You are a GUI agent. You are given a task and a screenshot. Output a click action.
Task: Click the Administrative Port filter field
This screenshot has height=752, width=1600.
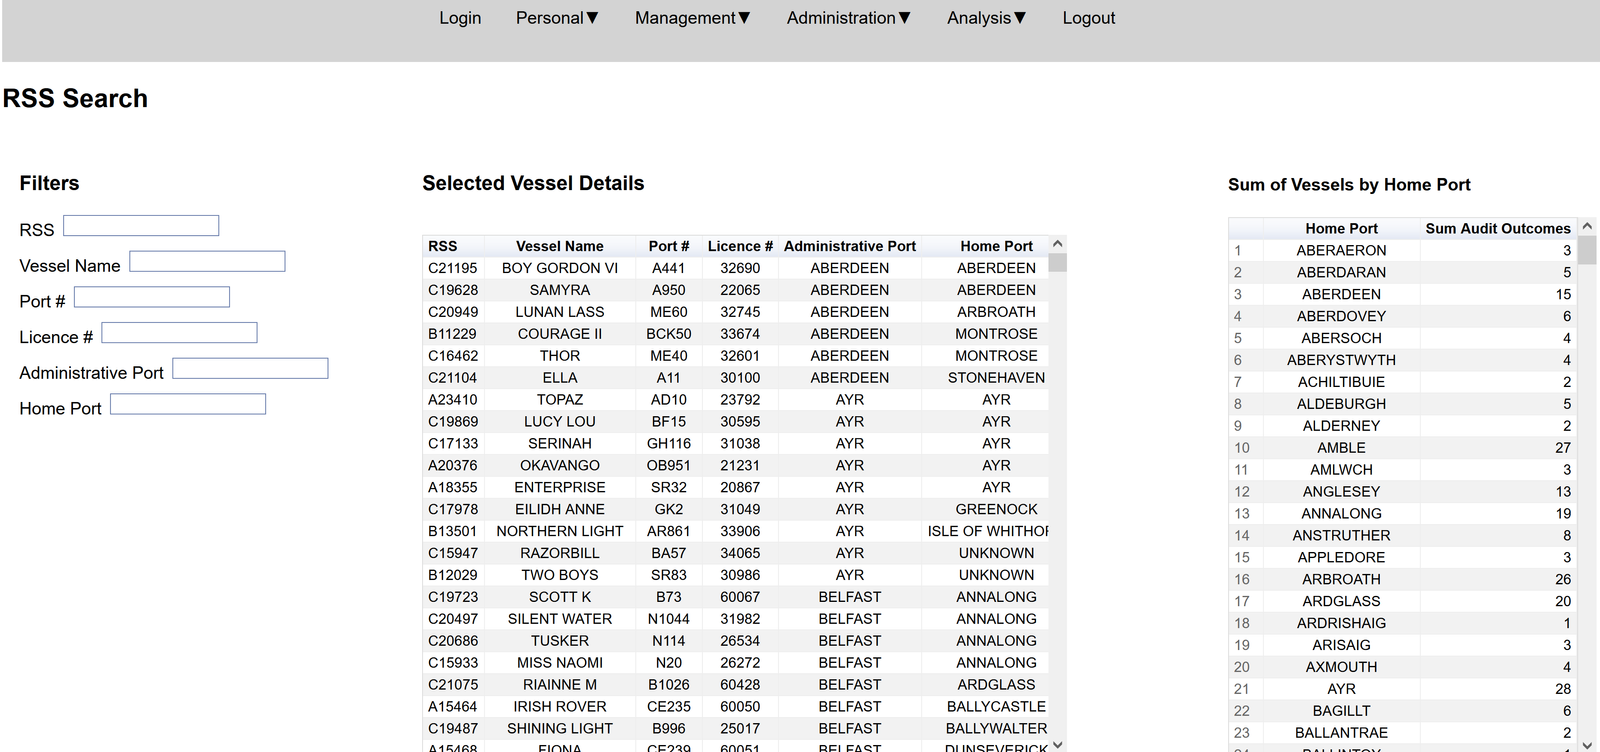[x=250, y=369]
